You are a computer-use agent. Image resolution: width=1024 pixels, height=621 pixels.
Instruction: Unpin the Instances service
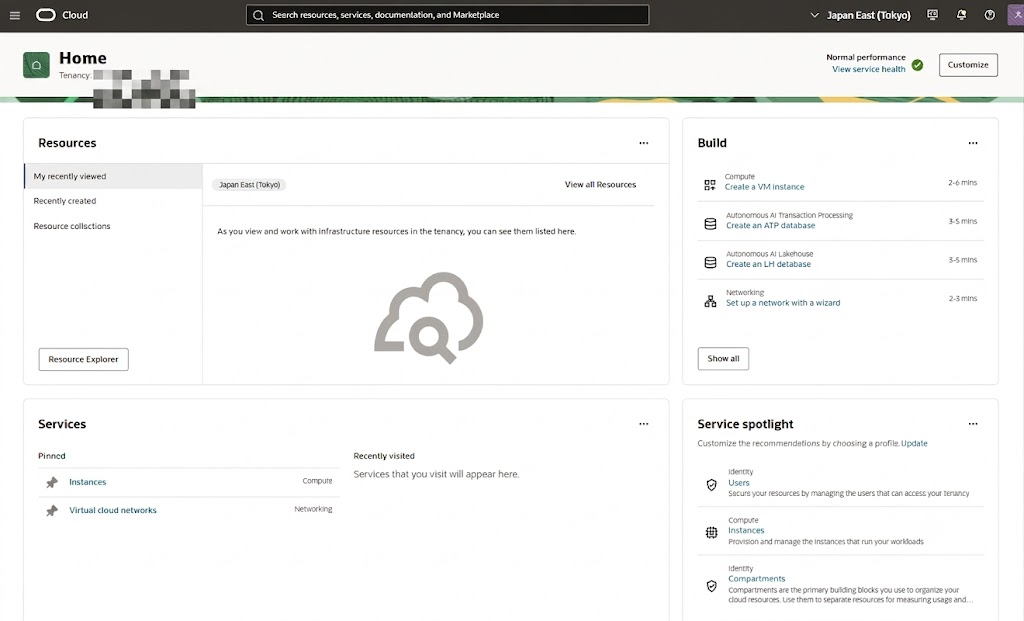pos(52,482)
